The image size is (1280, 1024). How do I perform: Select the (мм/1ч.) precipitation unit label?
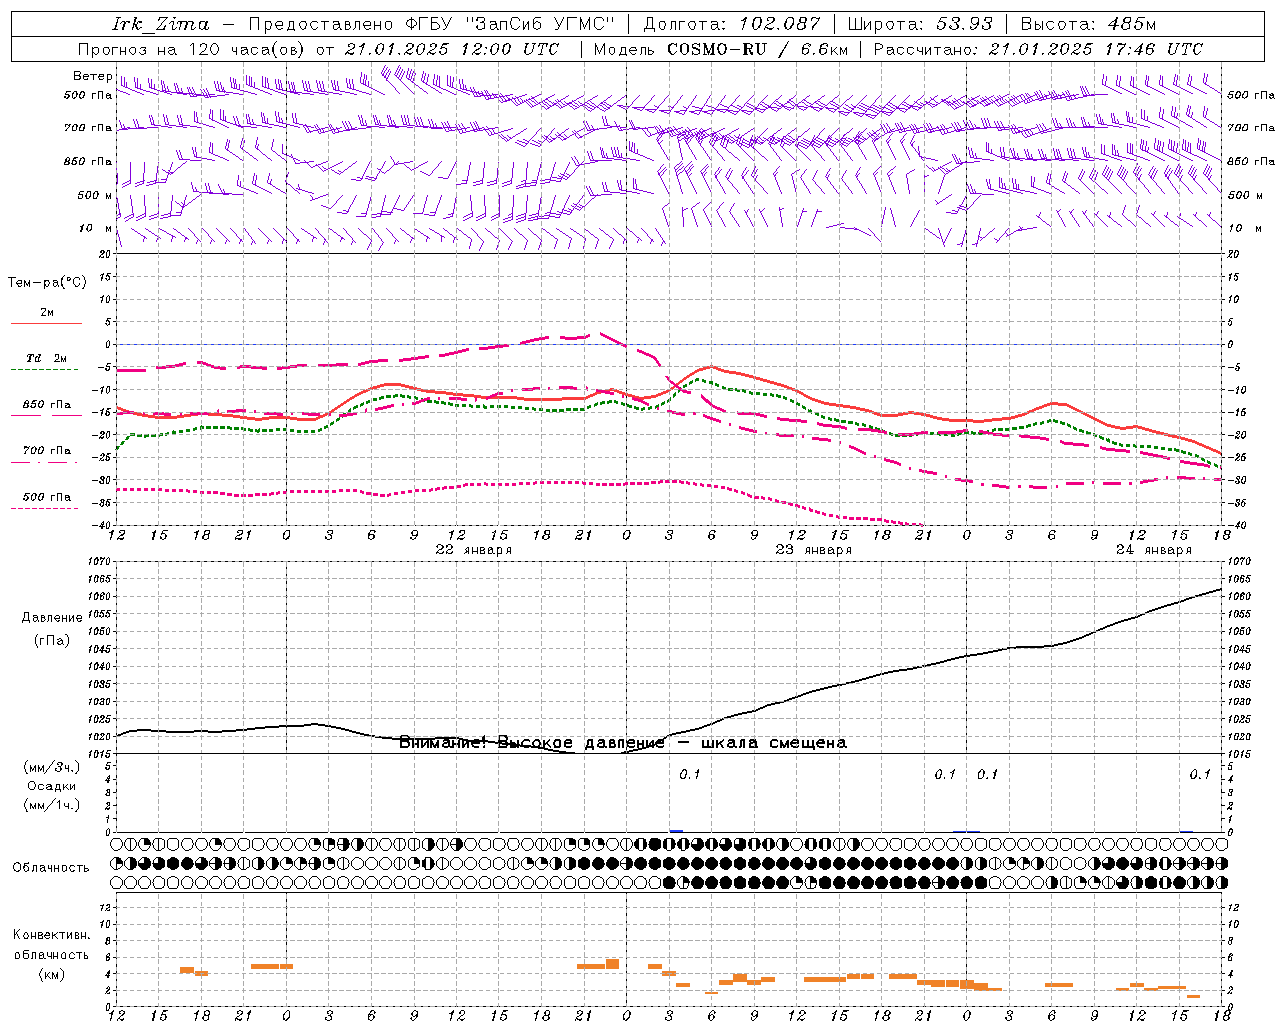[51, 805]
